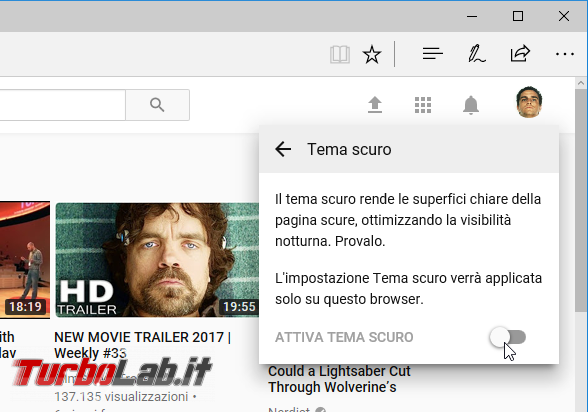Open Edge reading view book icon

click(x=340, y=55)
